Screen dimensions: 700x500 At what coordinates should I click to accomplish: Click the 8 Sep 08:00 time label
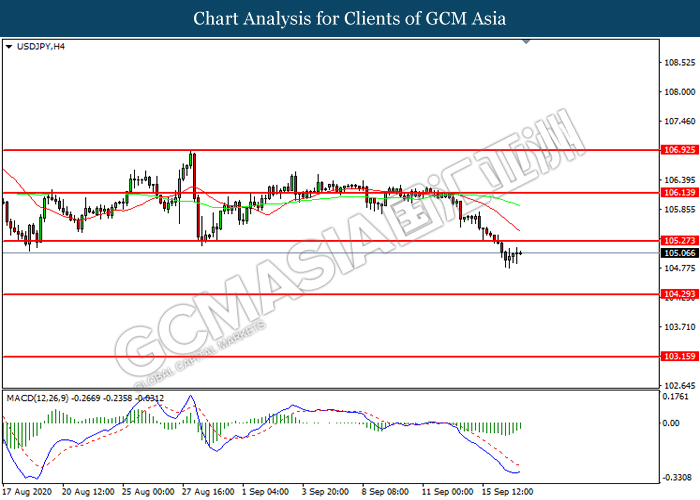(385, 492)
